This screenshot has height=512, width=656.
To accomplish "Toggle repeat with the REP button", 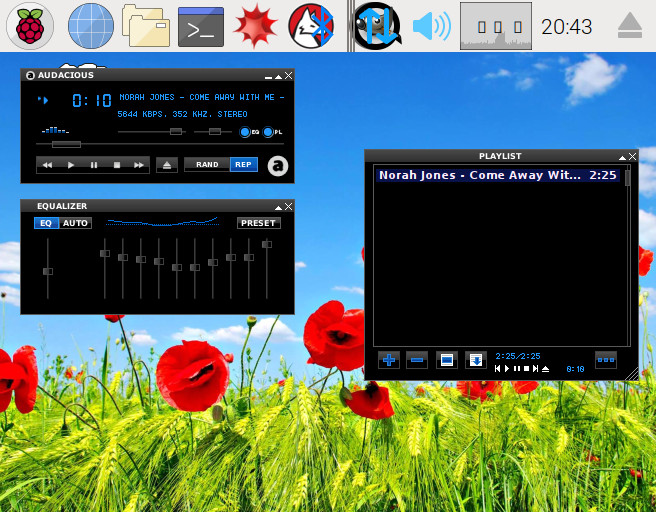I will point(243,165).
